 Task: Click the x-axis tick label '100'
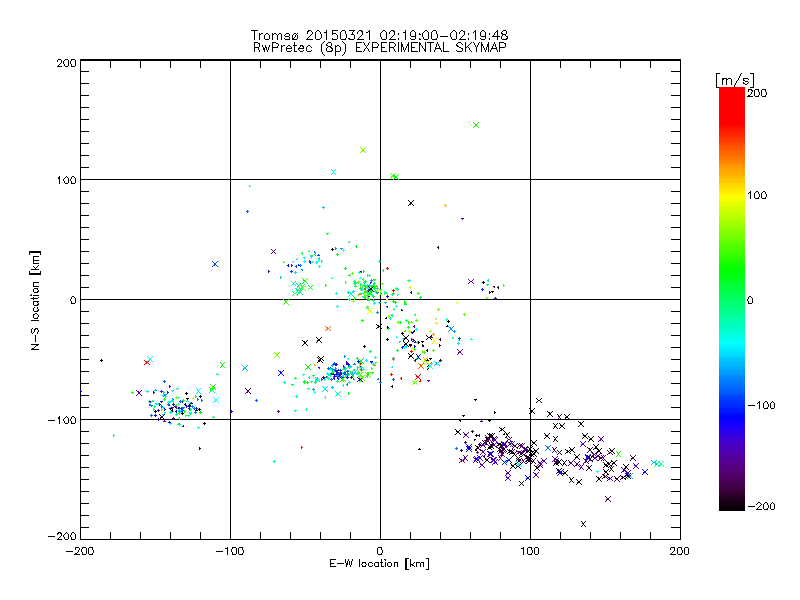530,551
